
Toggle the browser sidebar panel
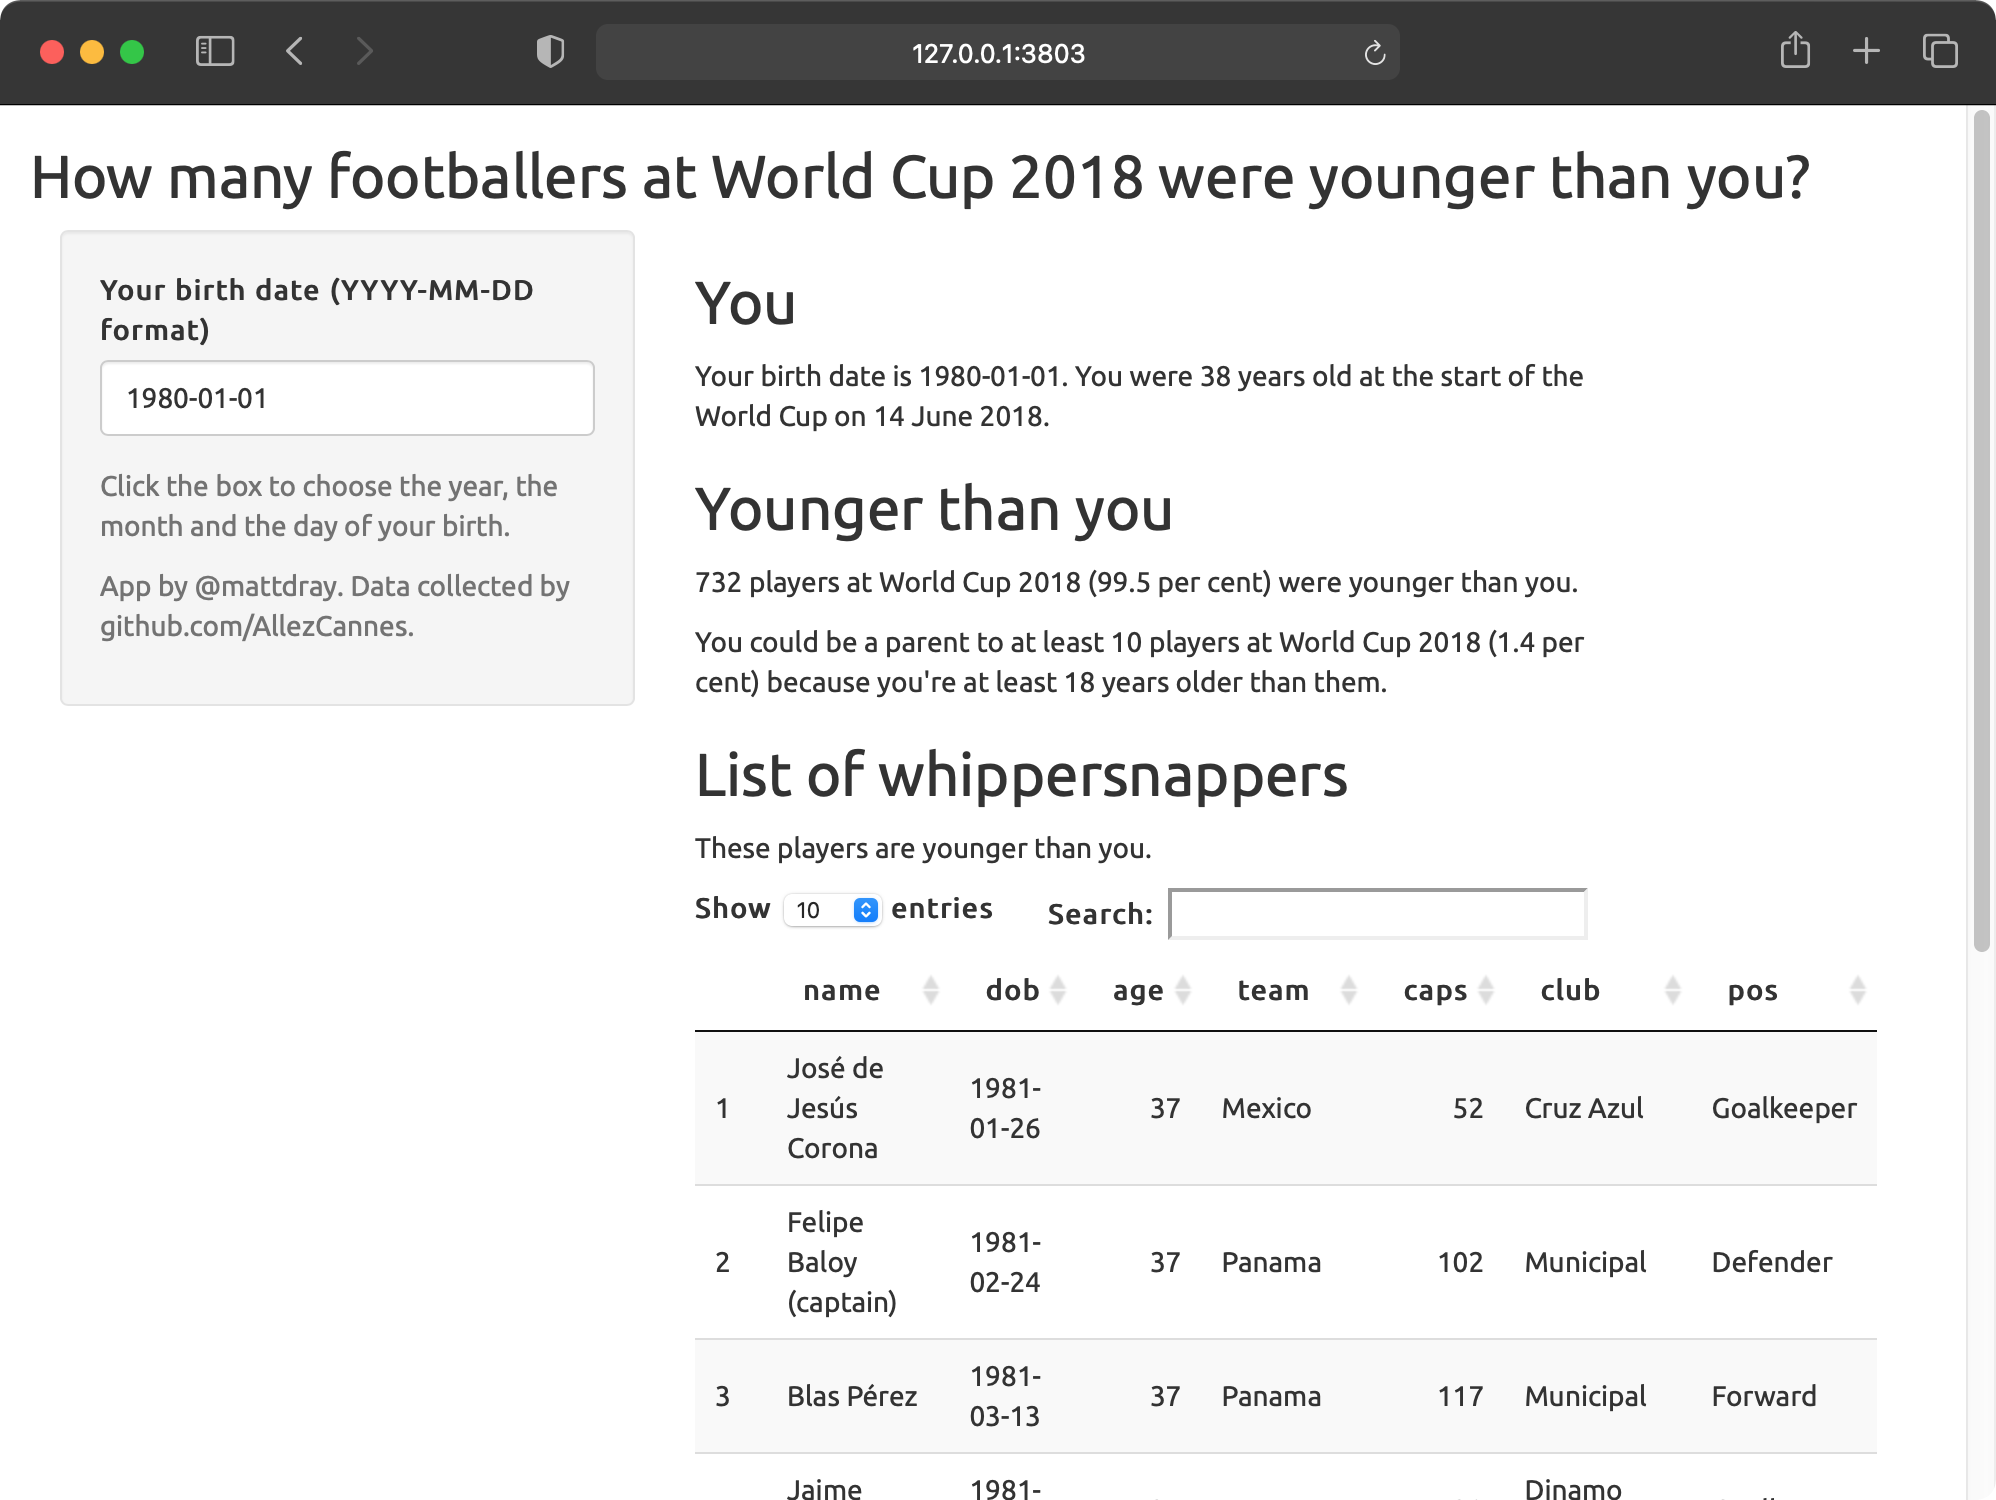(x=216, y=52)
